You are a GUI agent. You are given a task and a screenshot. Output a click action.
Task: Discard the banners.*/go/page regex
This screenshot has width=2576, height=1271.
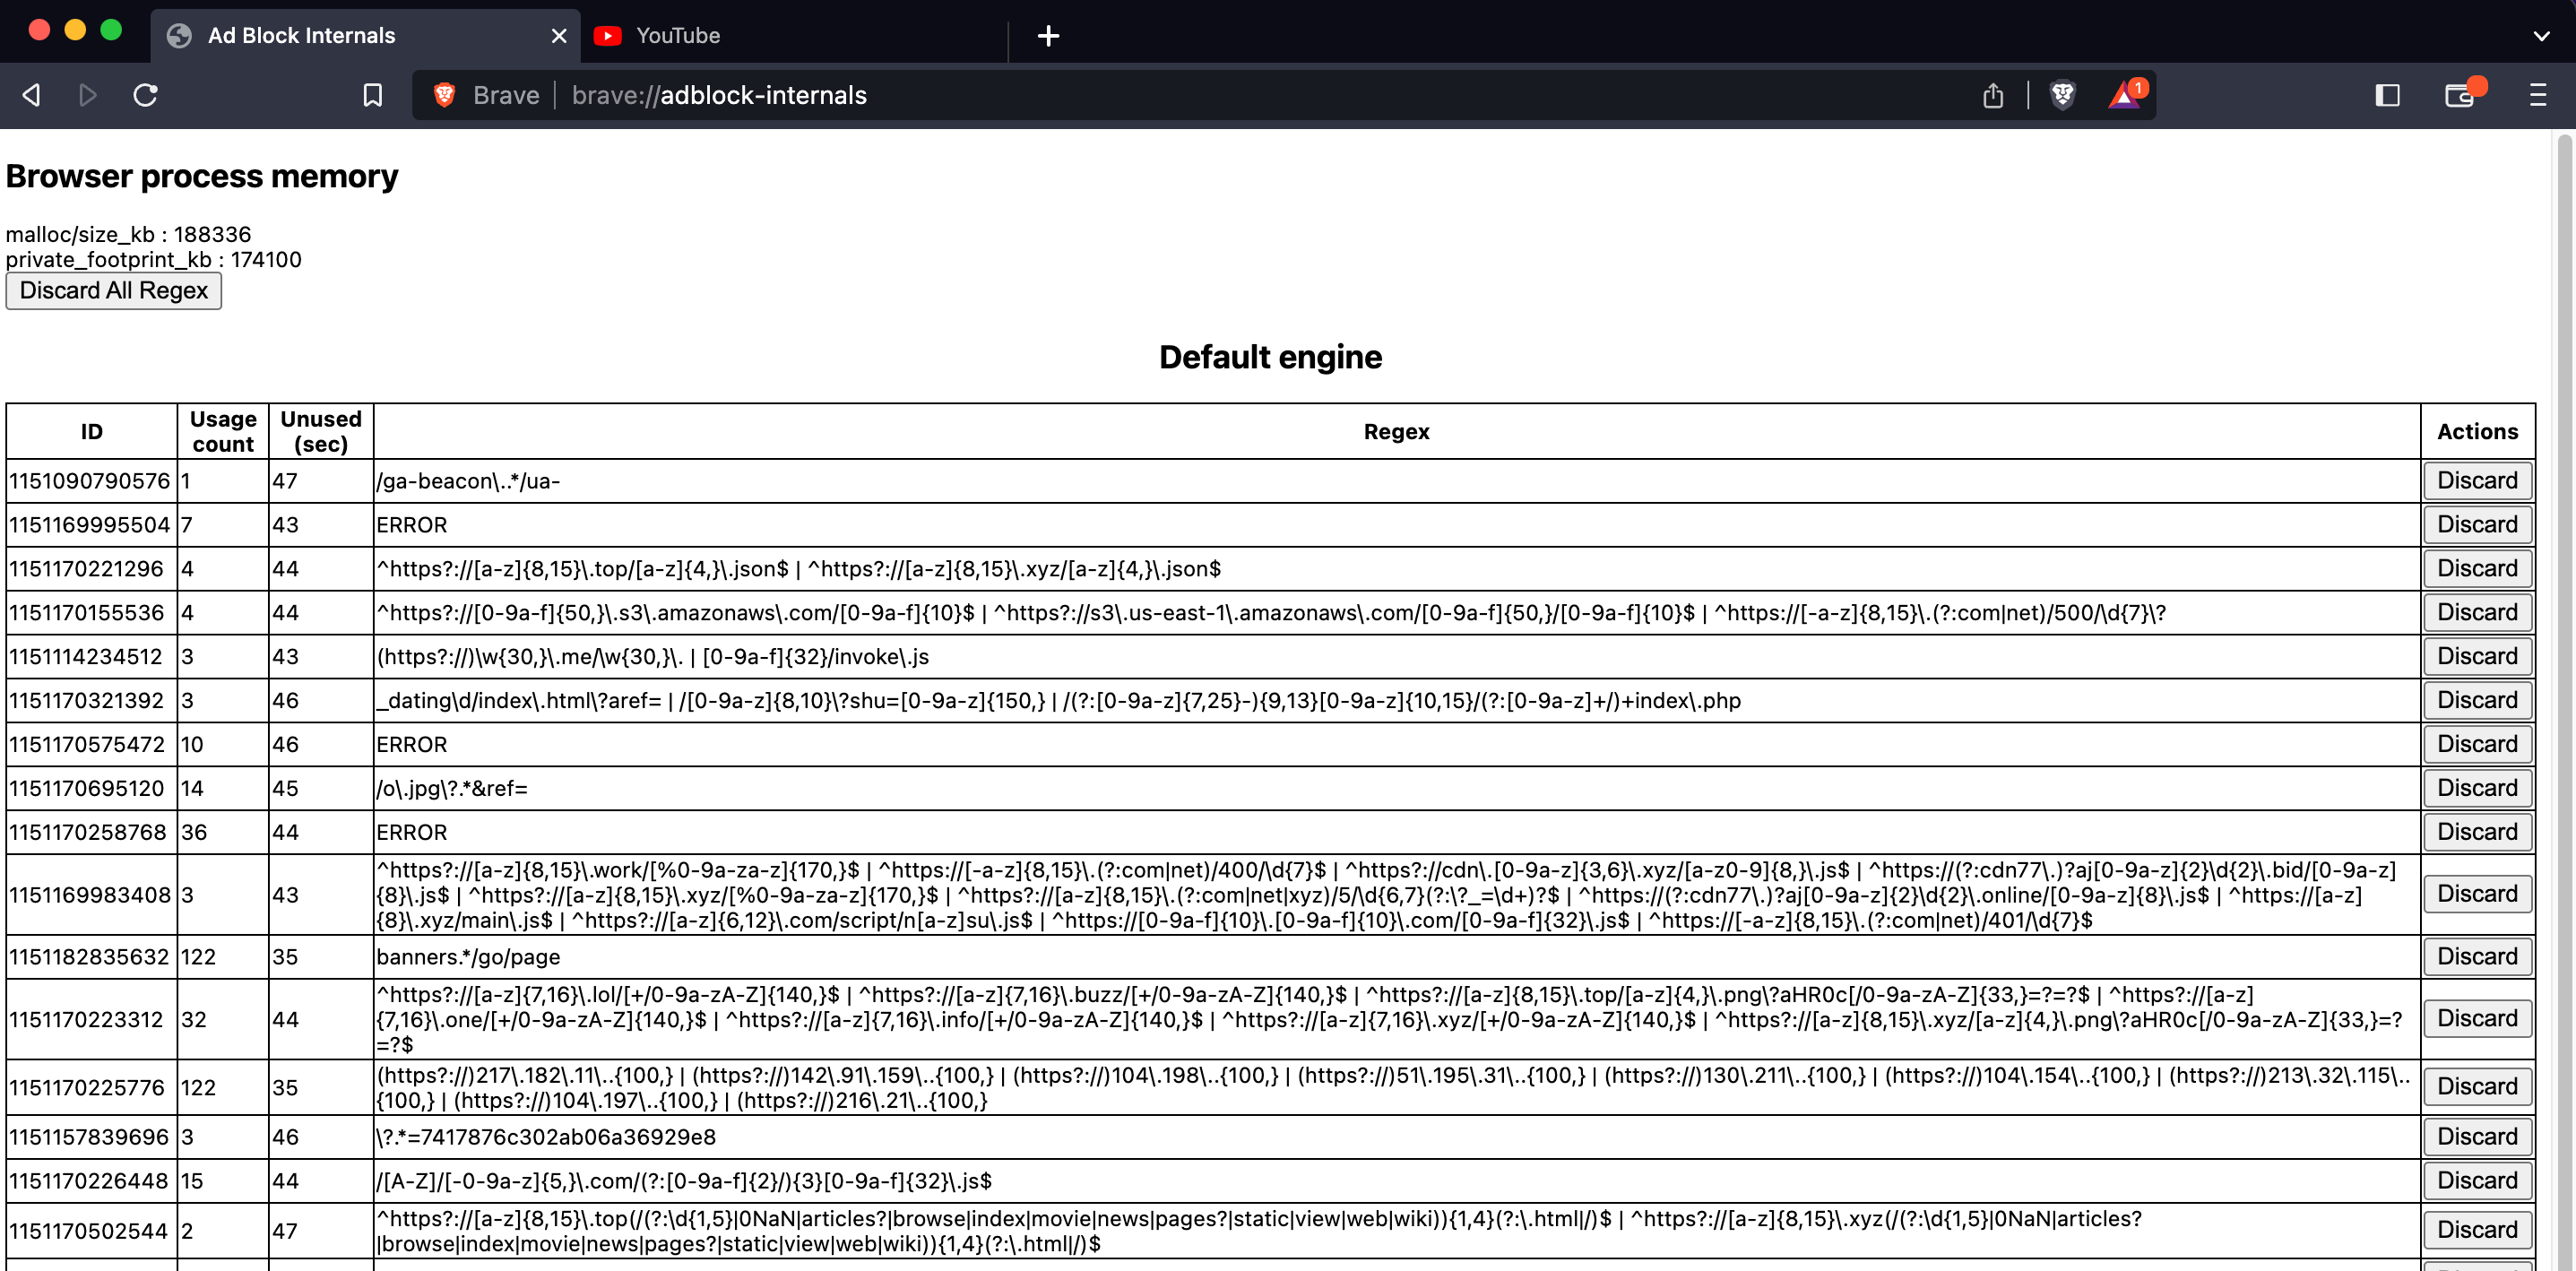2476,956
